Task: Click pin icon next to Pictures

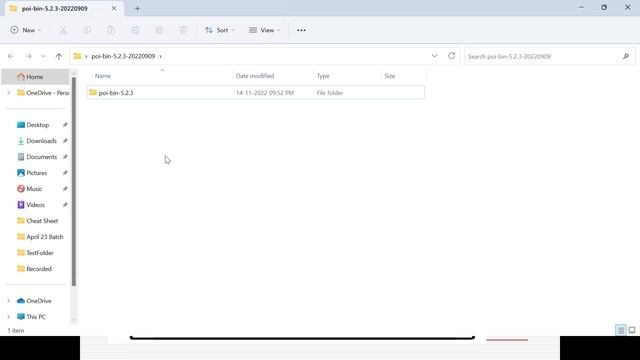Action: pyautogui.click(x=65, y=173)
